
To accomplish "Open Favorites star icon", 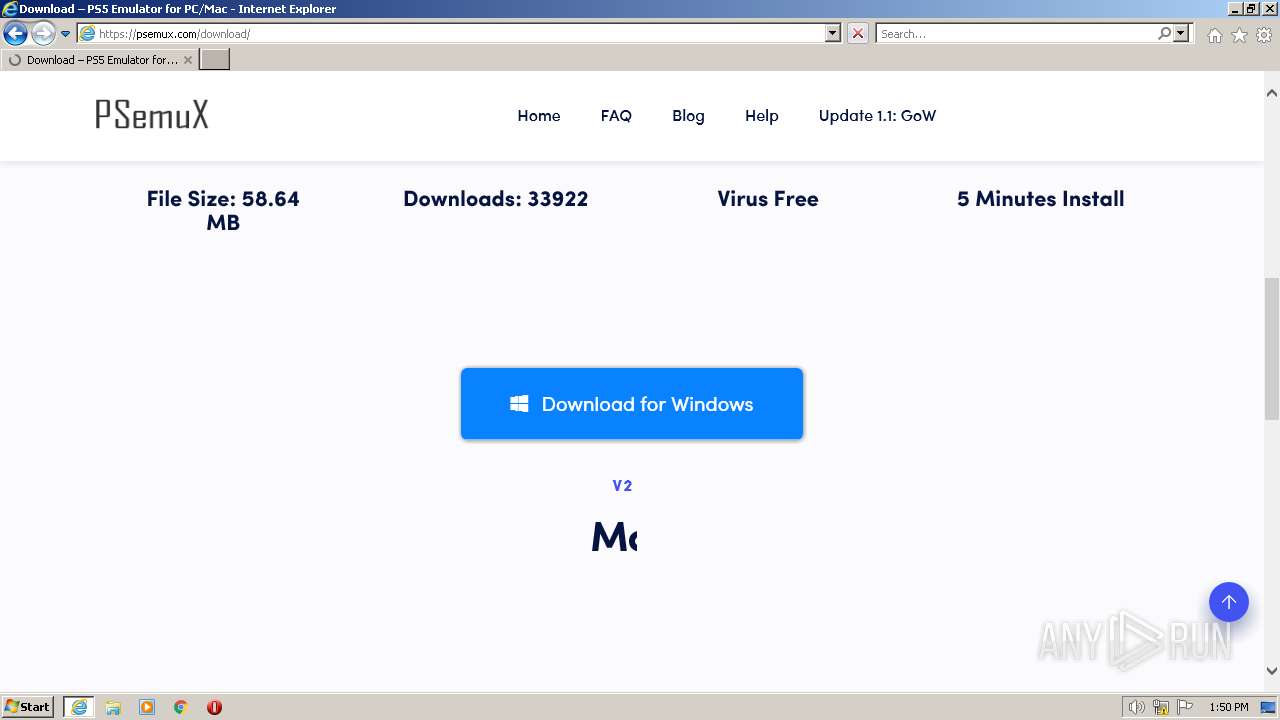I will [1239, 35].
